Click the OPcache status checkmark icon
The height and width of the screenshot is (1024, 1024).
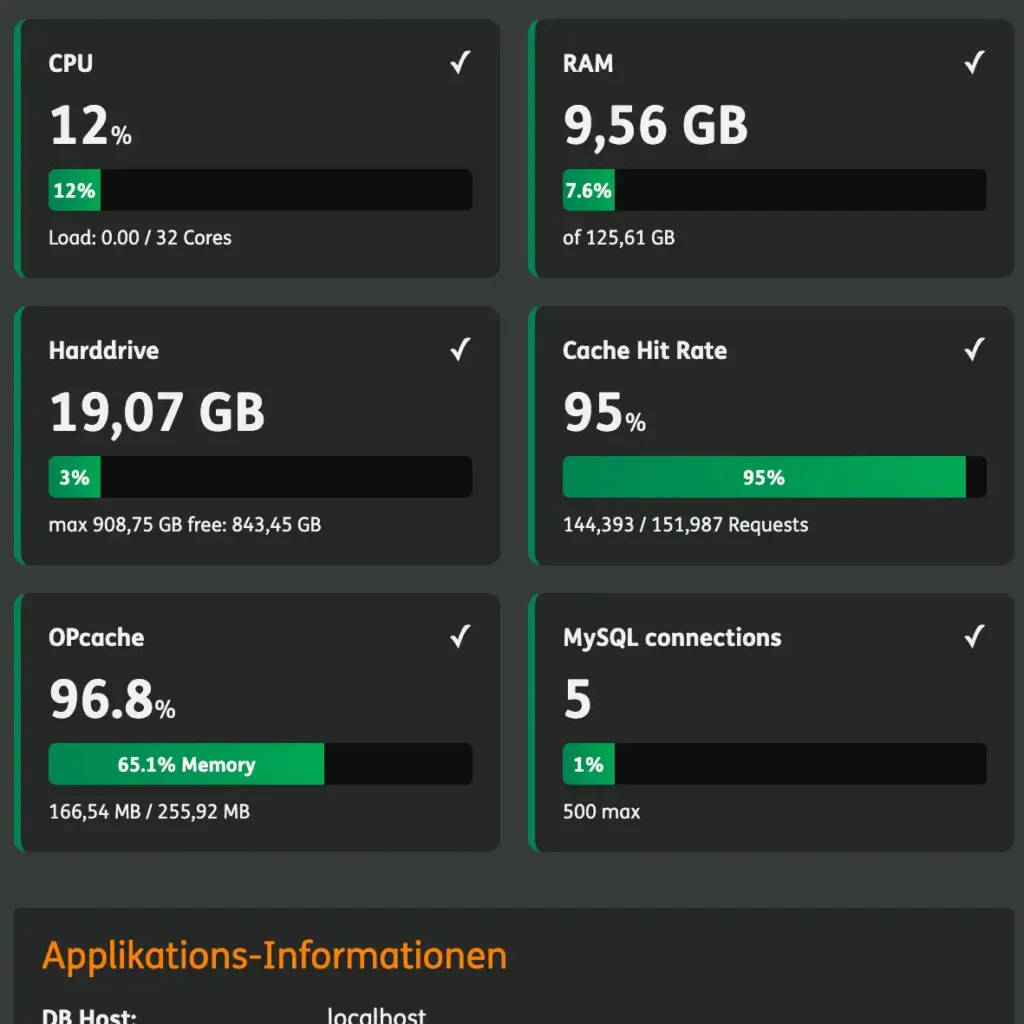(460, 637)
